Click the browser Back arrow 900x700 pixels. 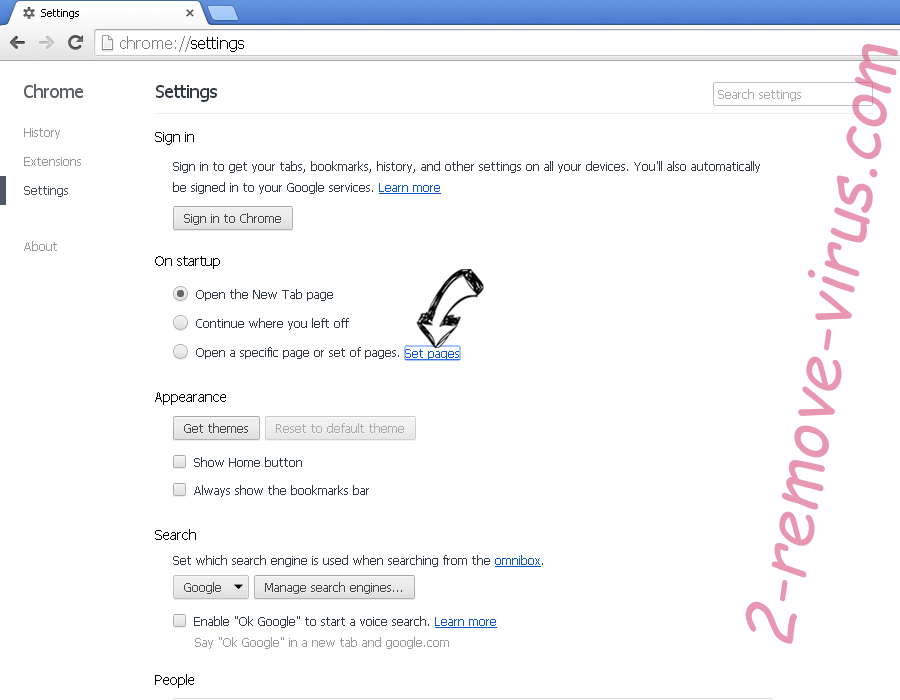click(18, 42)
